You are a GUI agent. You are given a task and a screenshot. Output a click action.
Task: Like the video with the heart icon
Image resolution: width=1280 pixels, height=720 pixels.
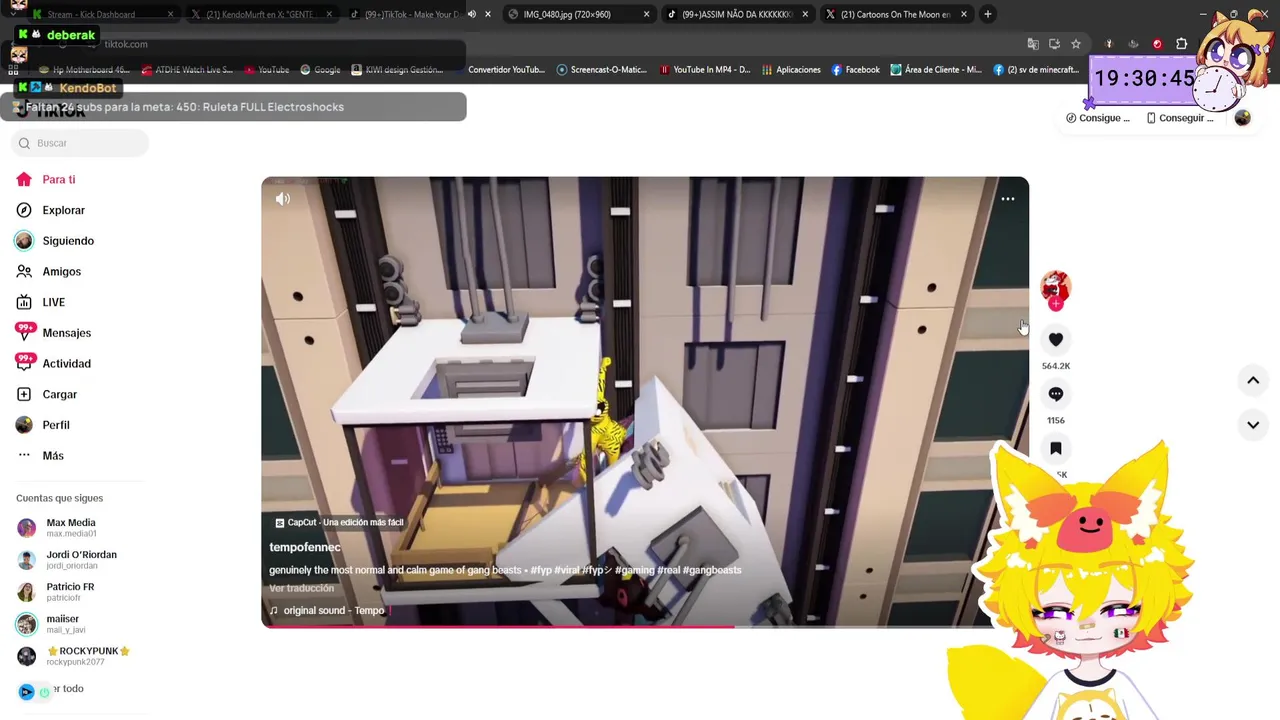click(x=1056, y=340)
